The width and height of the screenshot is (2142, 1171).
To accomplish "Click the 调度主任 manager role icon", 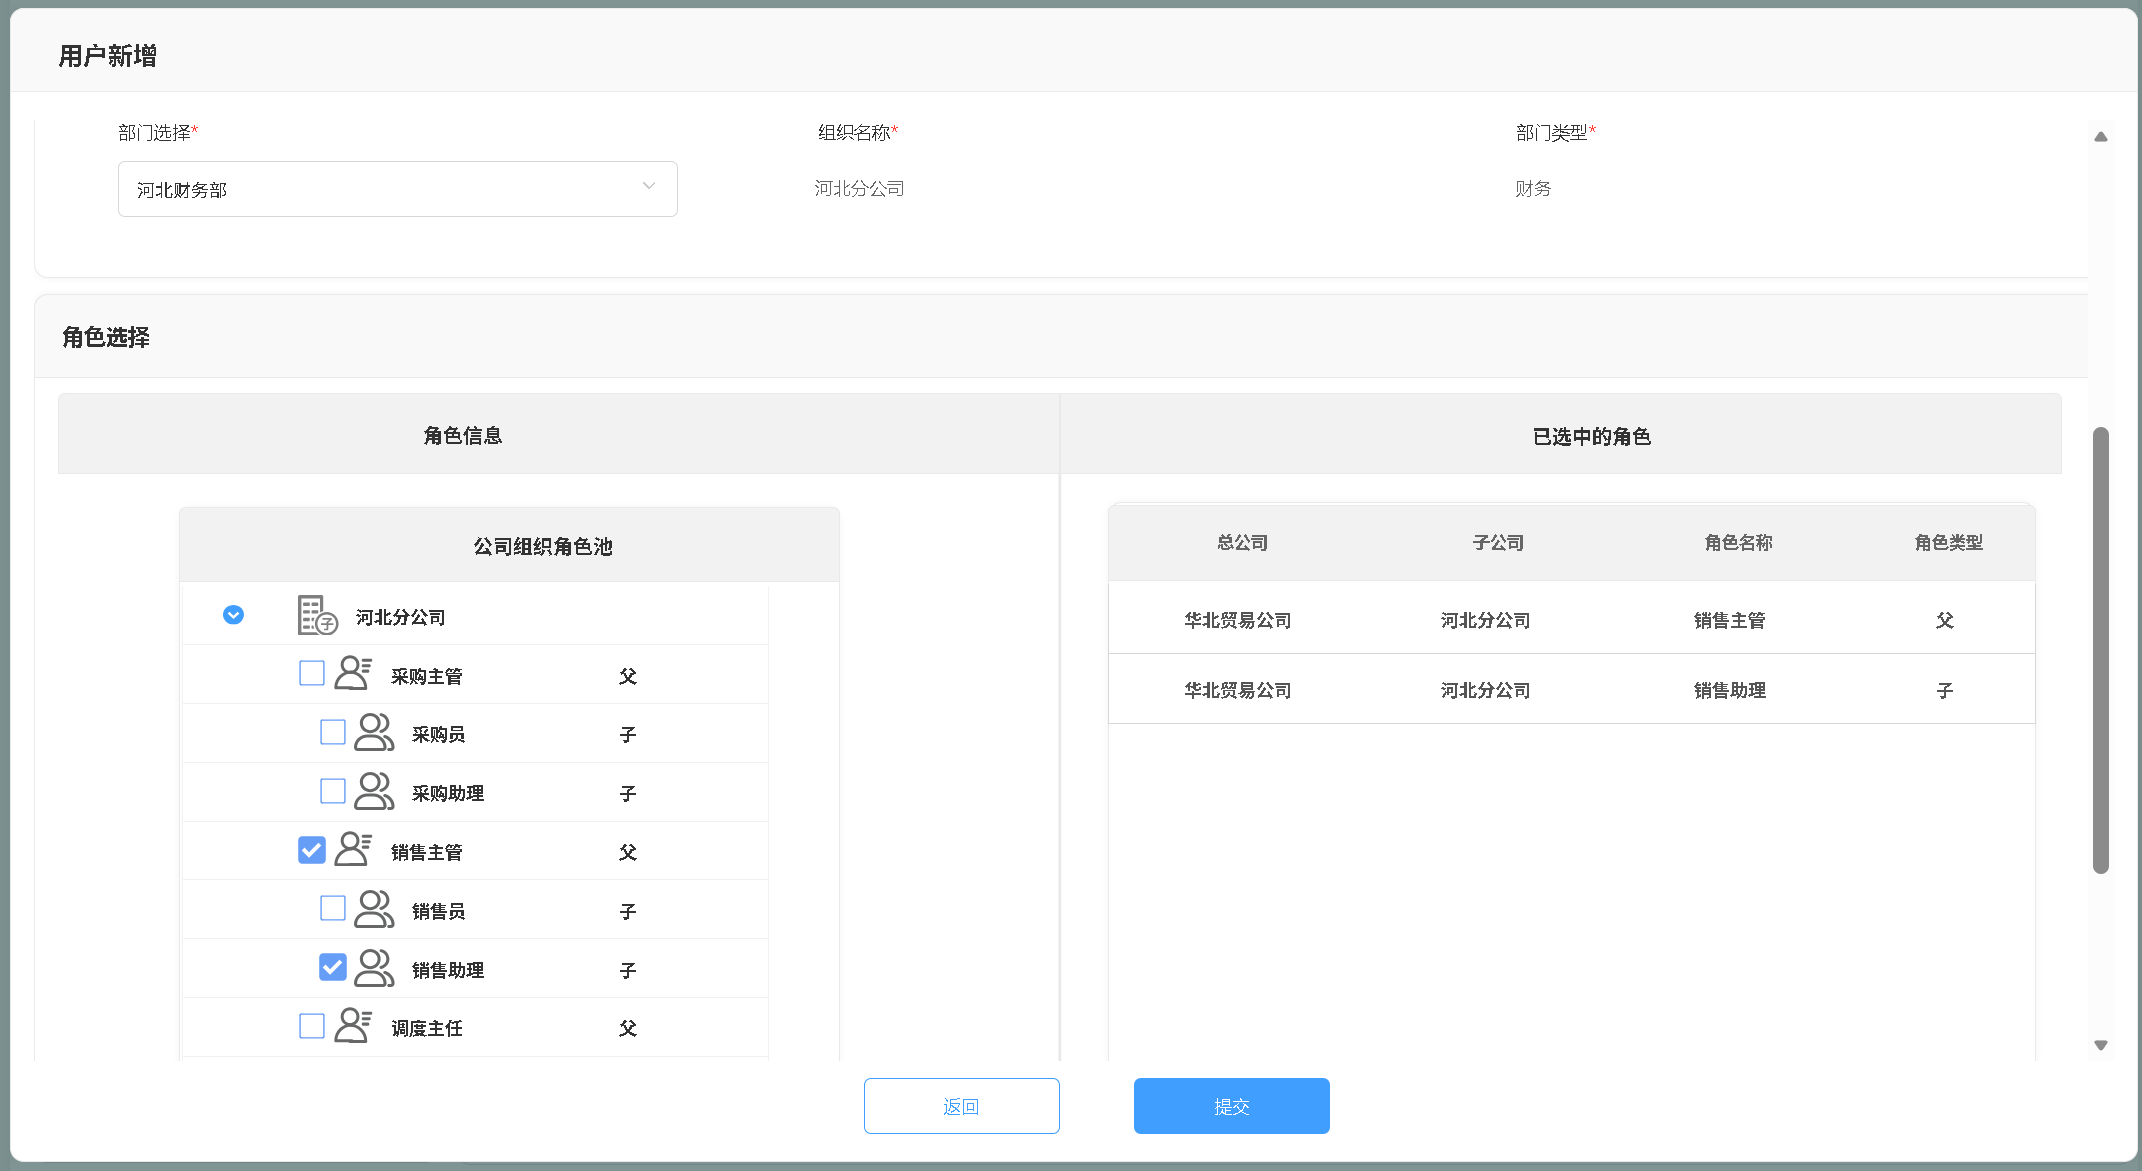I will click(353, 1026).
